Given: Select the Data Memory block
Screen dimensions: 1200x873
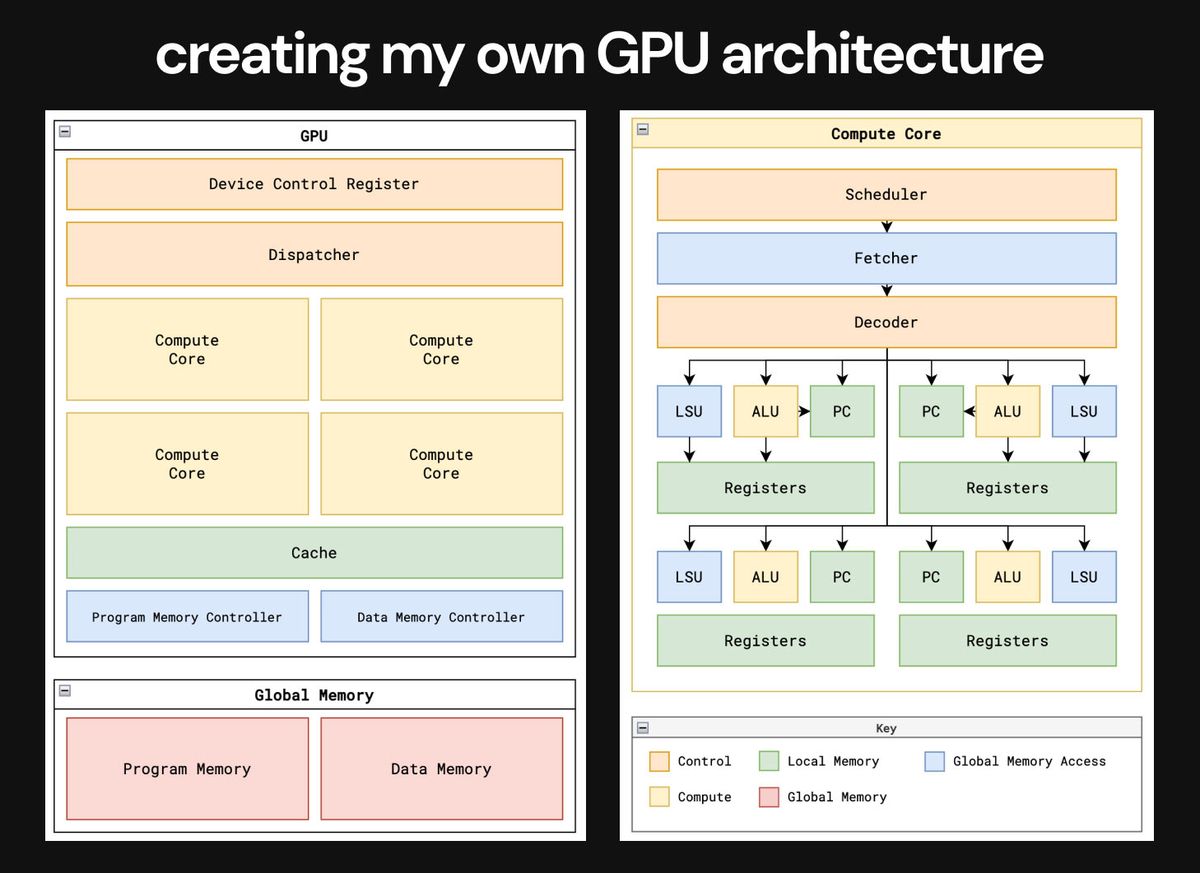Looking at the screenshot, I should coord(441,769).
